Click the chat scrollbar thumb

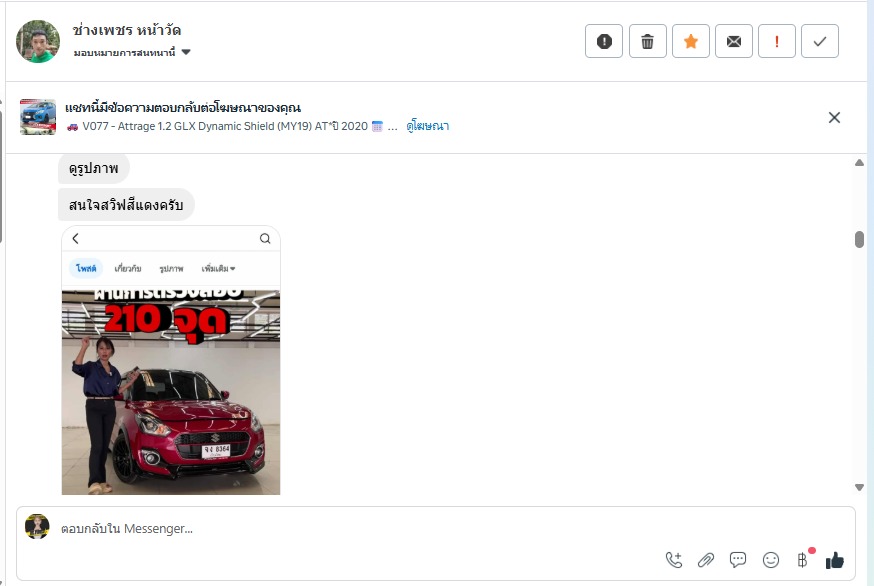pyautogui.click(x=859, y=240)
